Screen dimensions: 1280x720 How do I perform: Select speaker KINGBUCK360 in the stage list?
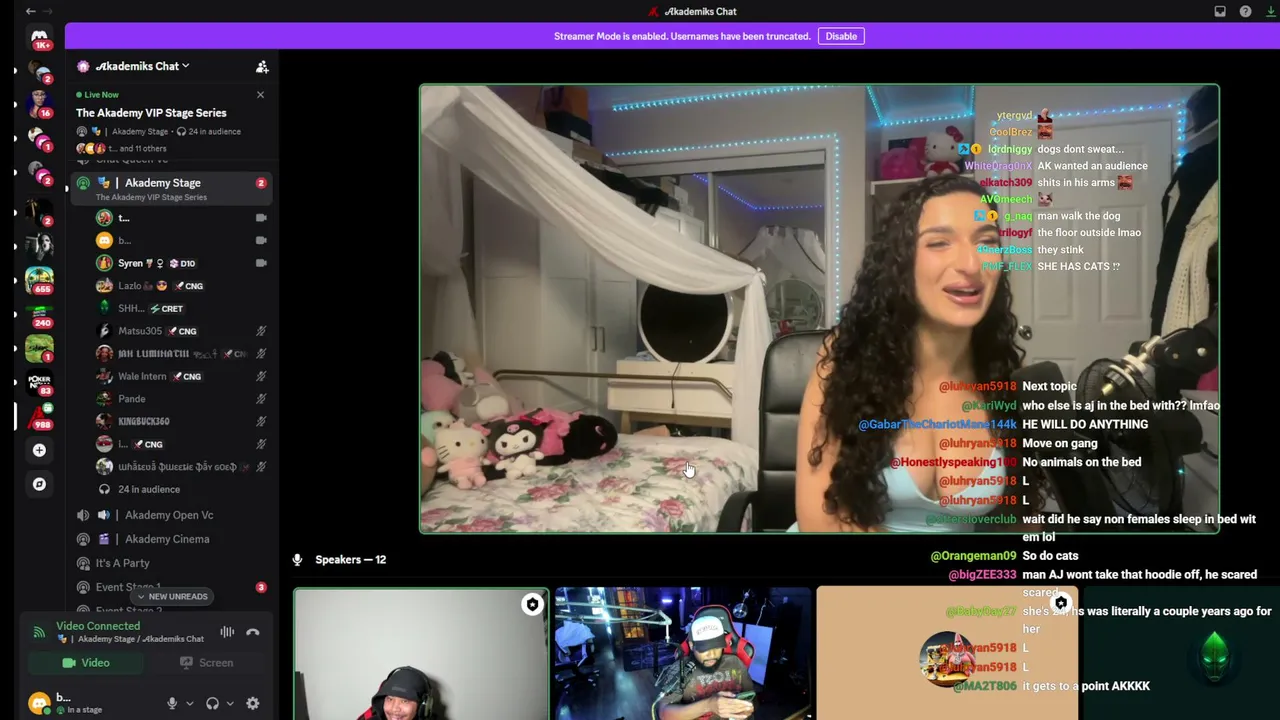tap(182, 421)
